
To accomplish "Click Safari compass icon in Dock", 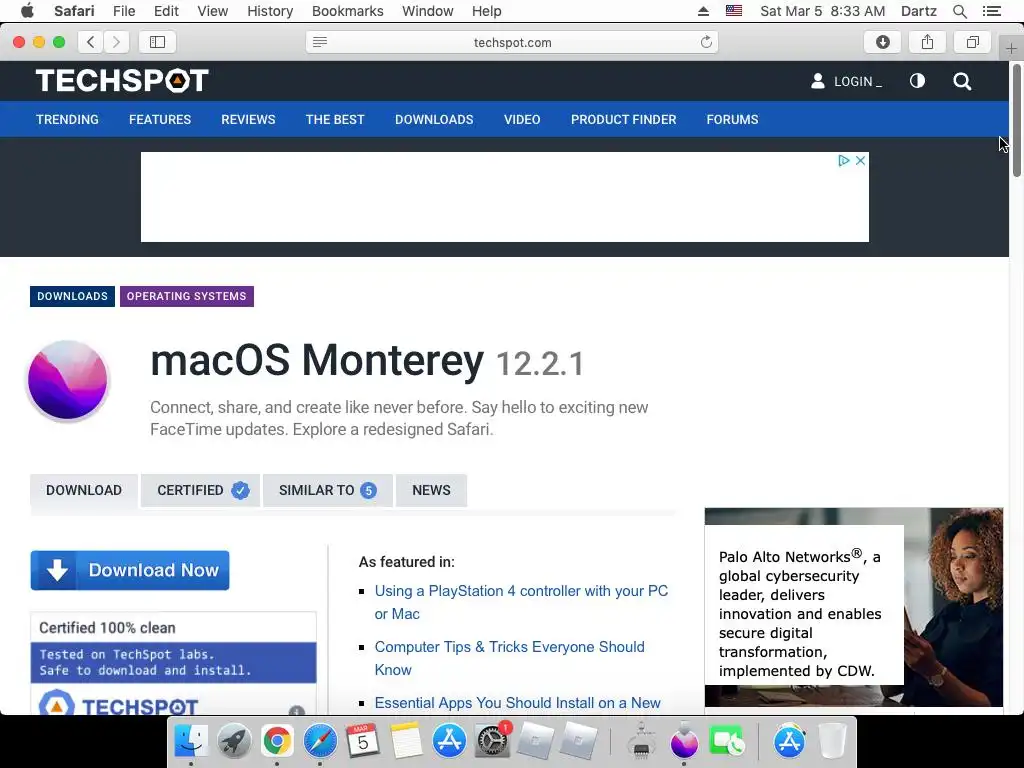I will (320, 741).
